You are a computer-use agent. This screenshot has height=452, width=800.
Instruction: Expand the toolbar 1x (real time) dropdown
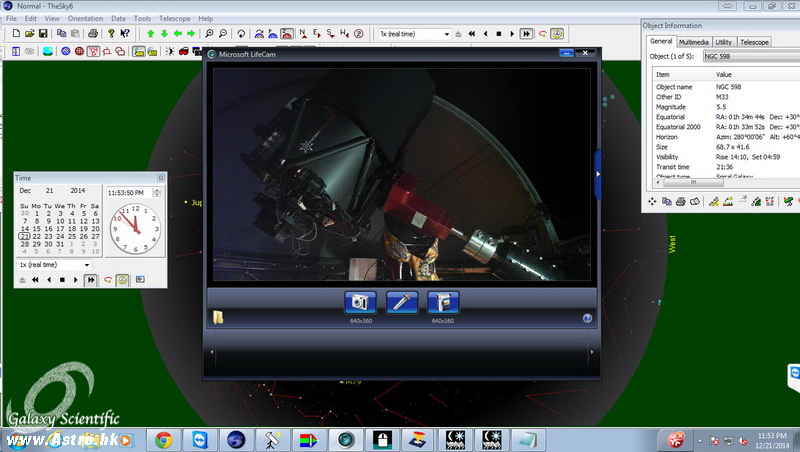[x=446, y=33]
